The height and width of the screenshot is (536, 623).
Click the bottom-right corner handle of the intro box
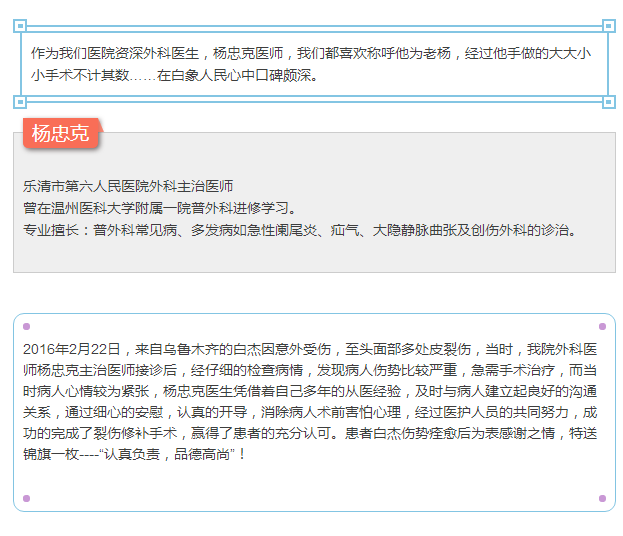[x=608, y=102]
